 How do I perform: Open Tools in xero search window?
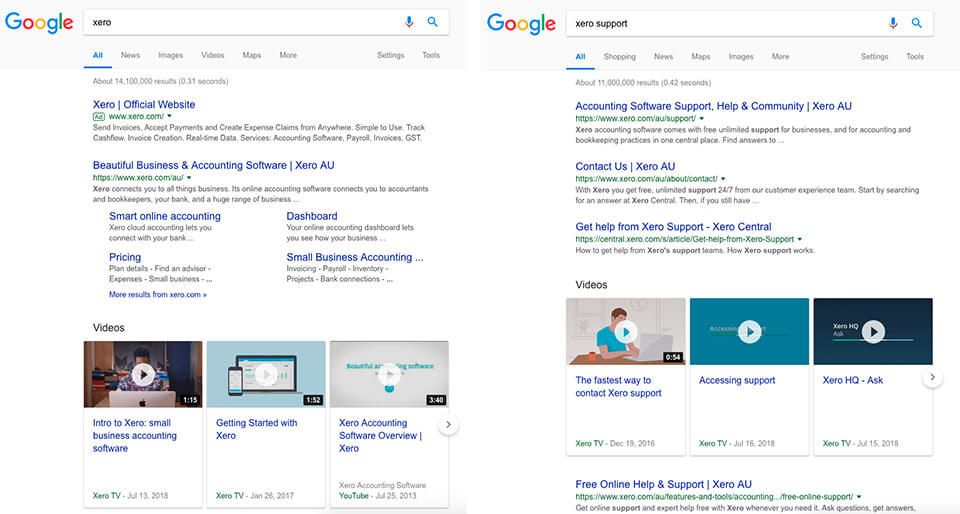click(x=431, y=55)
